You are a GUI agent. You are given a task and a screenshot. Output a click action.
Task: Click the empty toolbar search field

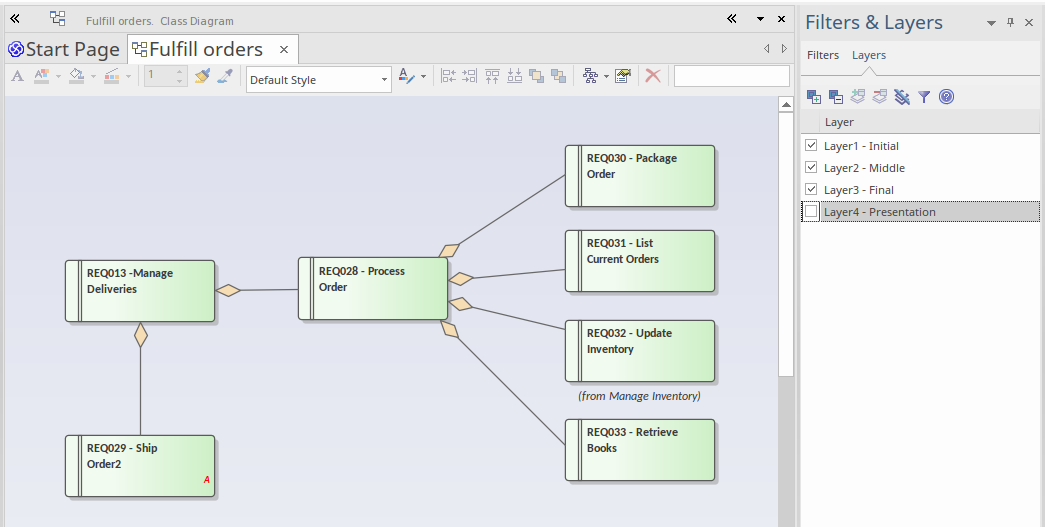pos(731,76)
